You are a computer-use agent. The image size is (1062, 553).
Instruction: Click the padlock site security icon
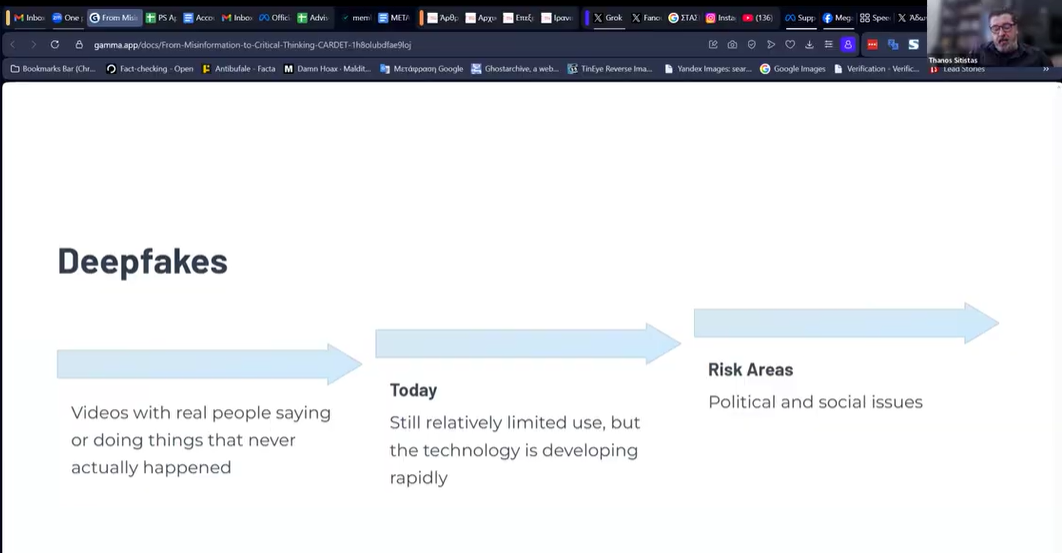pos(79,45)
